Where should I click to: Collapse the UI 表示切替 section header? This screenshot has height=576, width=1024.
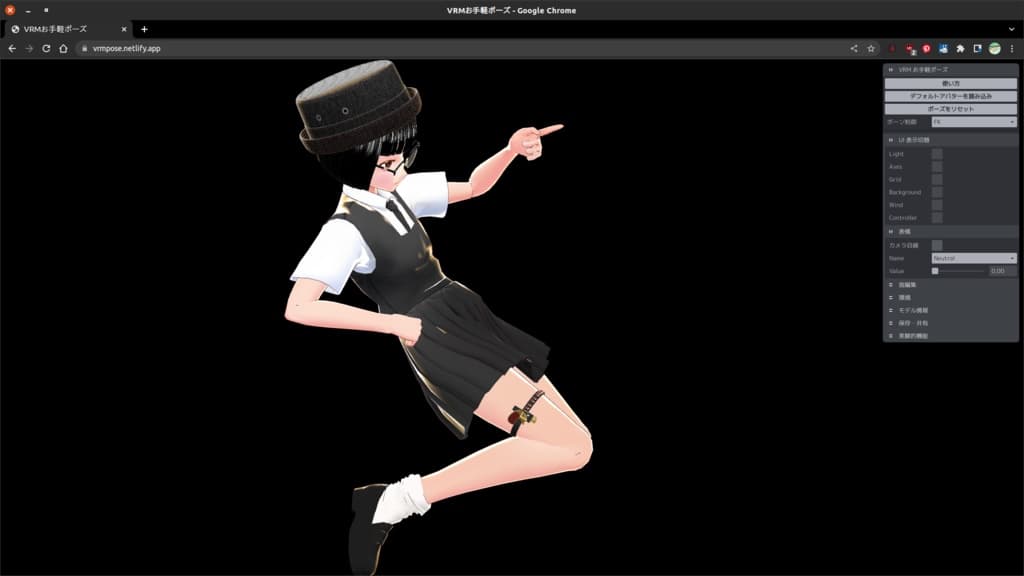[x=950, y=140]
